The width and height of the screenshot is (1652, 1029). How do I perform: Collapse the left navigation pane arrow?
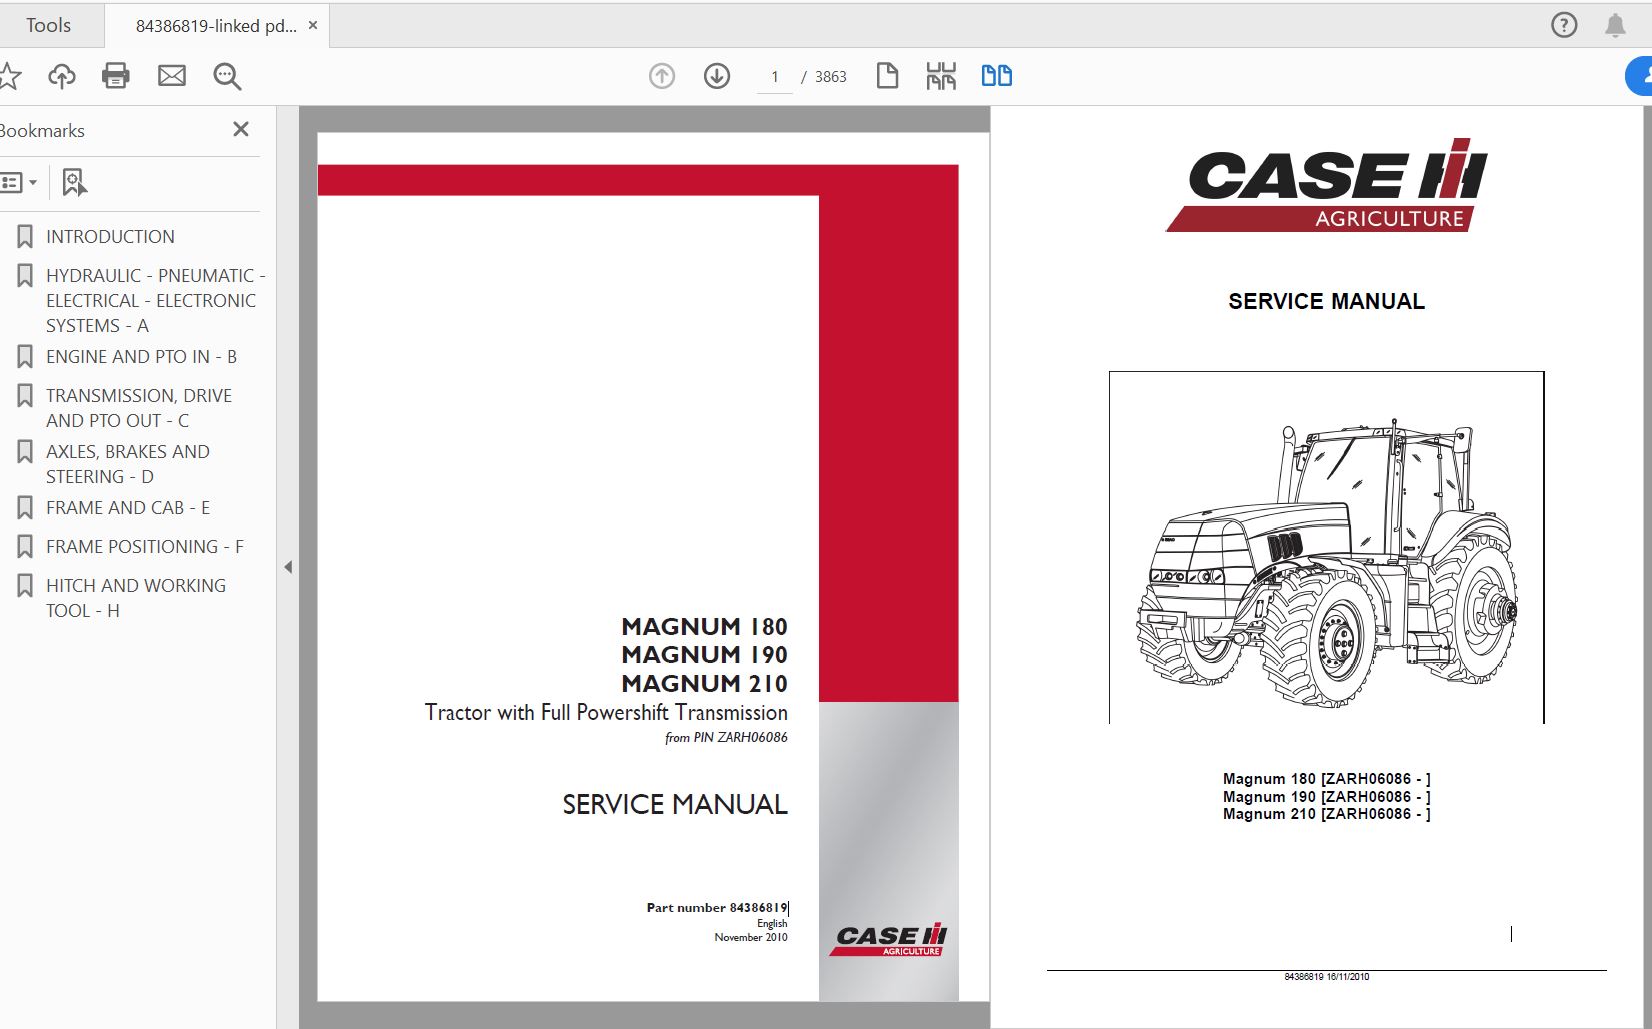pyautogui.click(x=288, y=567)
